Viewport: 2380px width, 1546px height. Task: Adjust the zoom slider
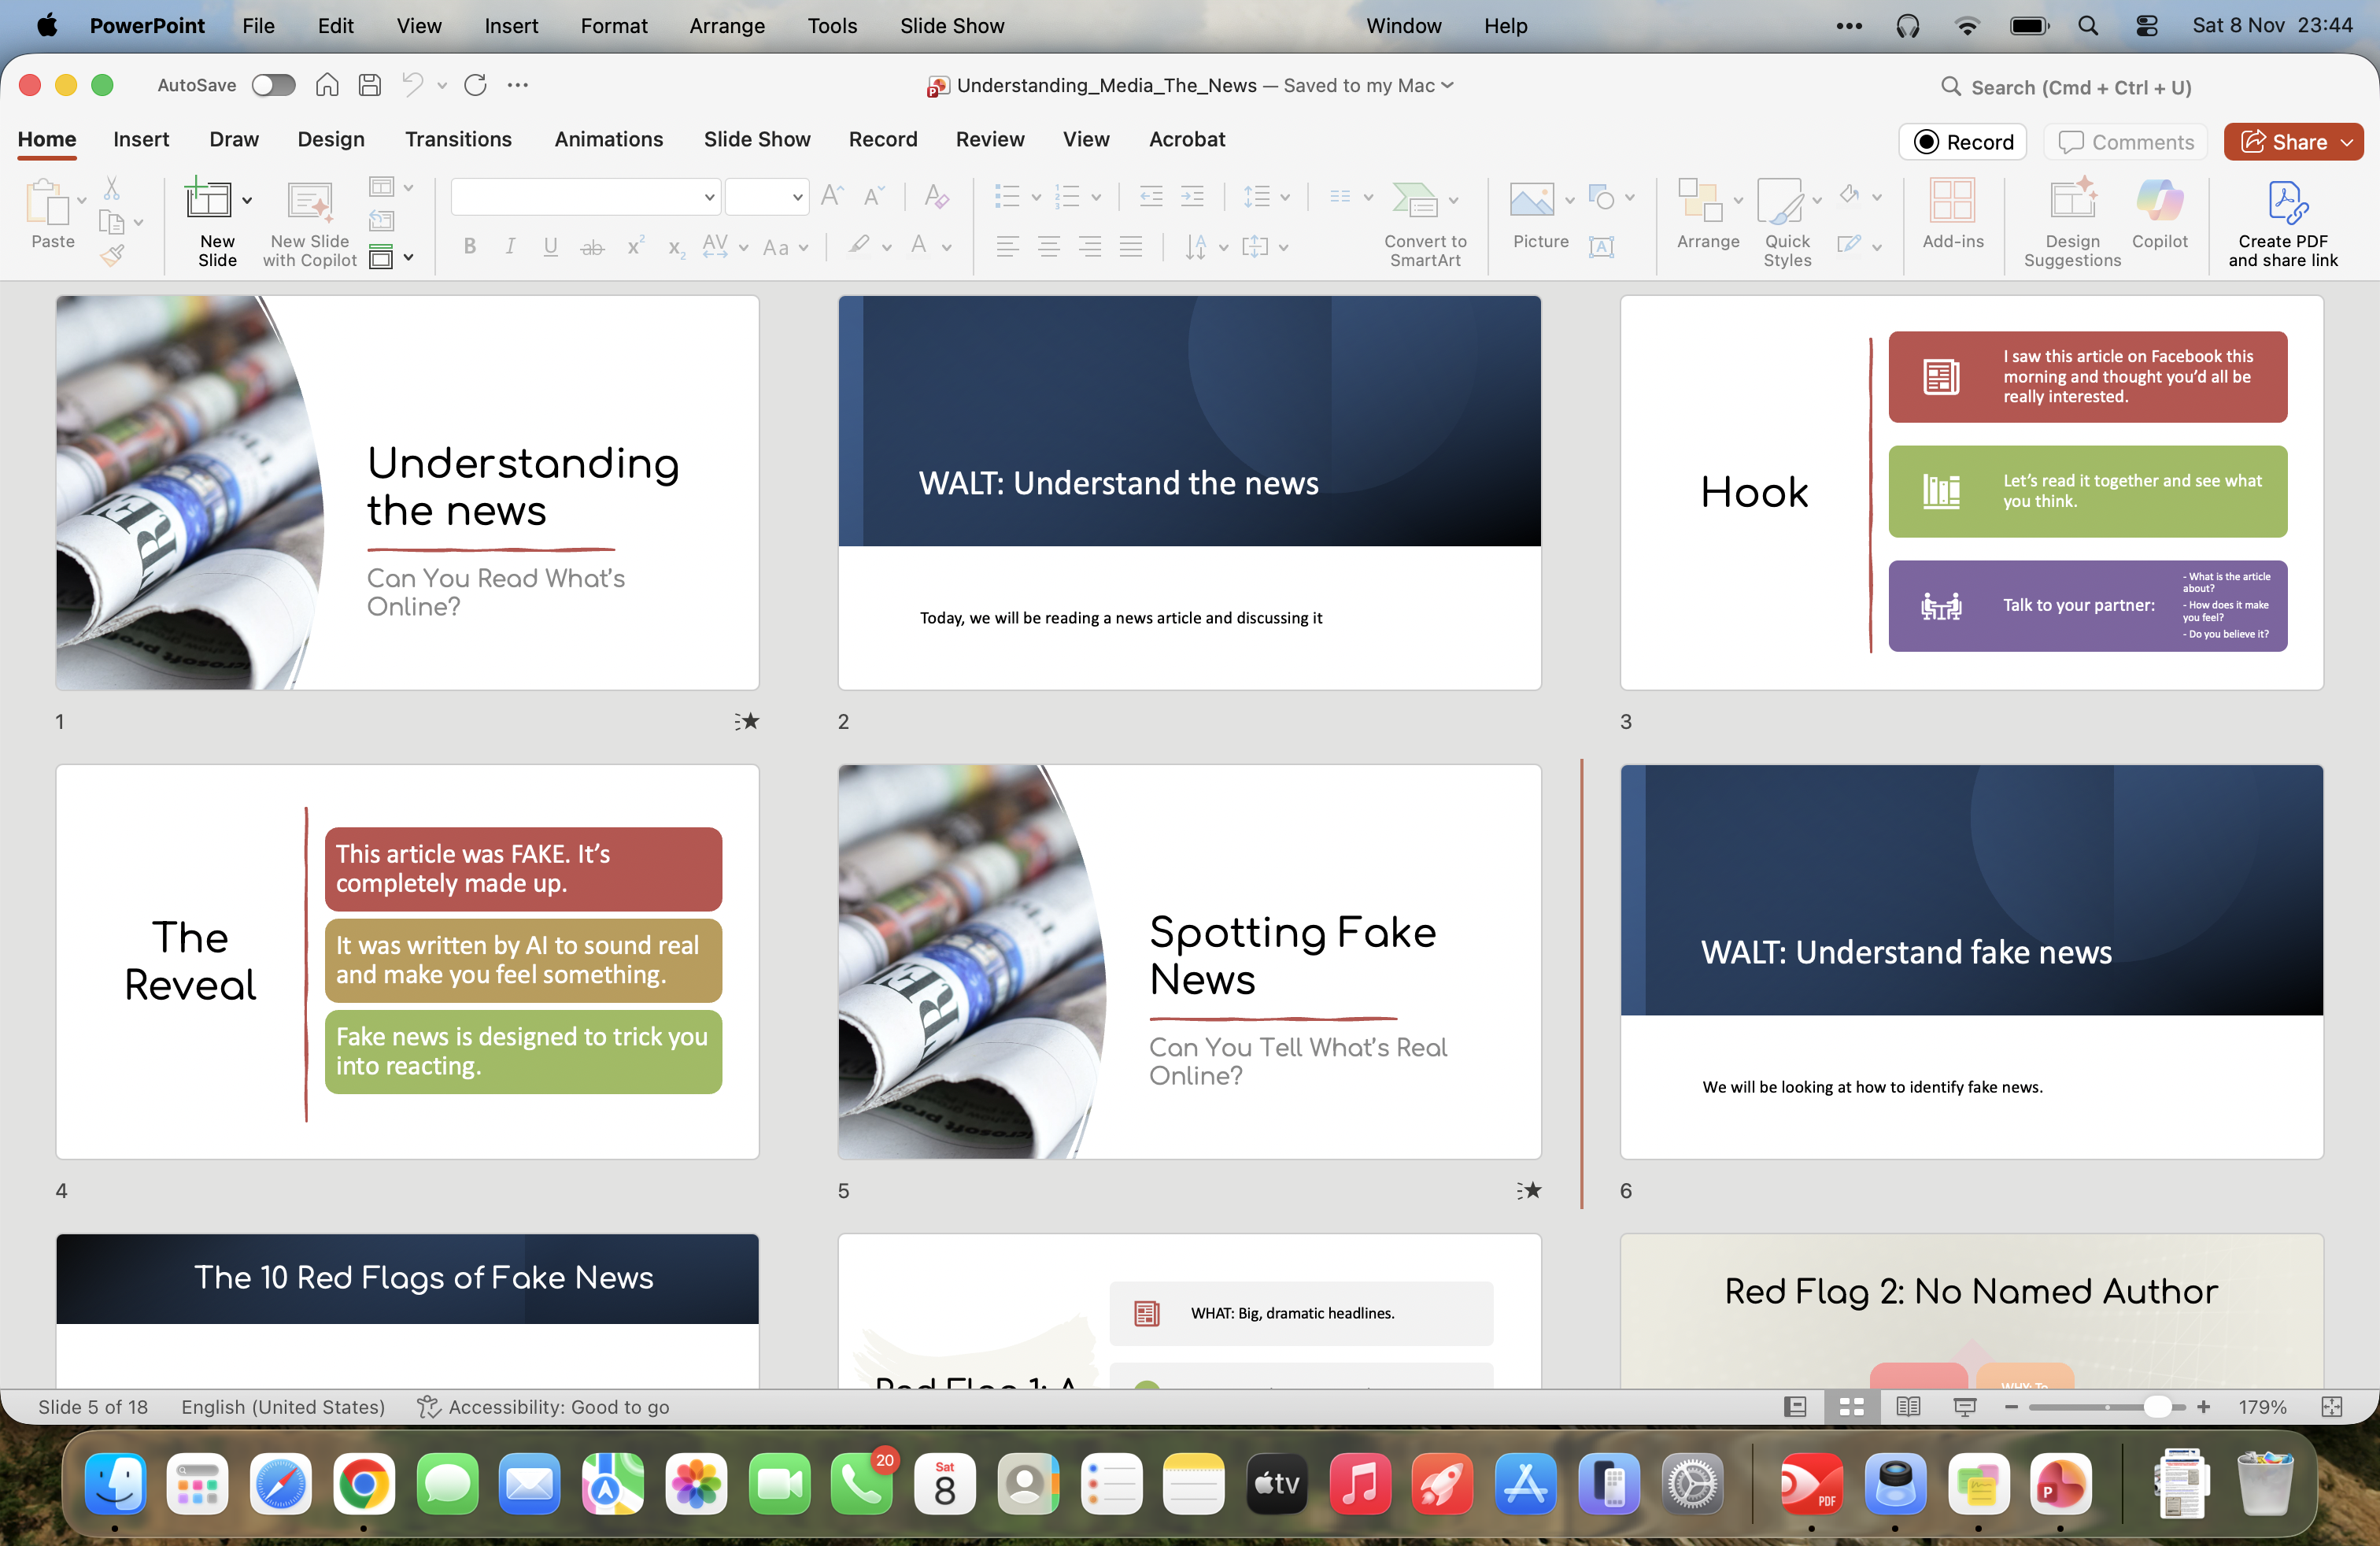(2160, 1407)
